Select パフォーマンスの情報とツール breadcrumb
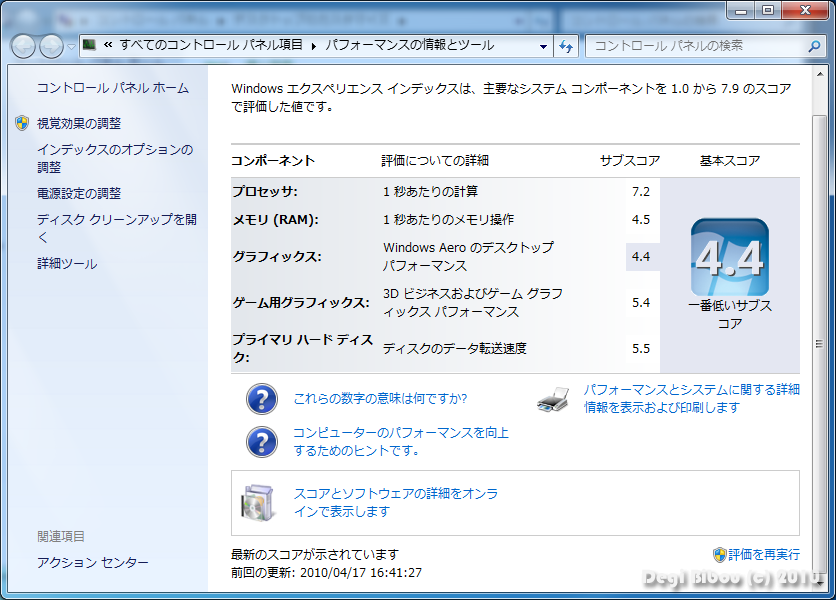The image size is (836, 600). pos(409,45)
